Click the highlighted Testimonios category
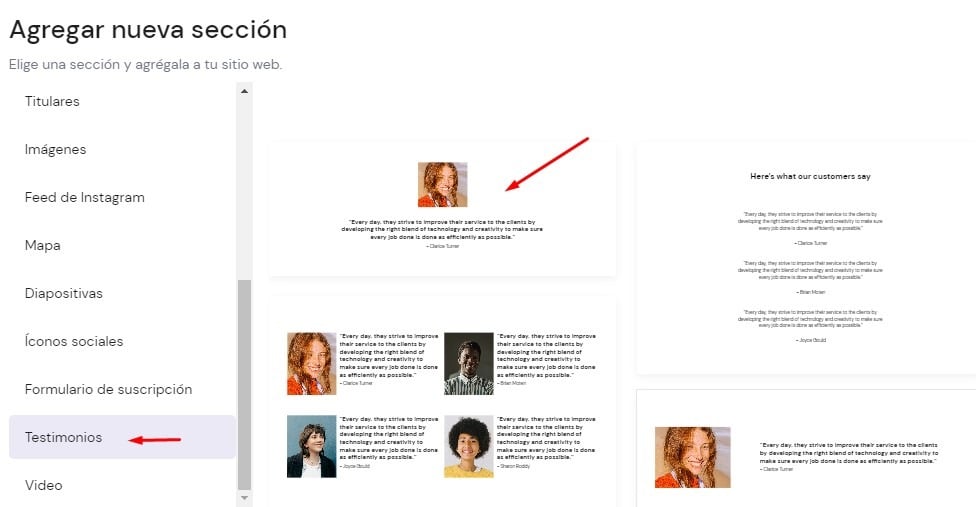This screenshot has height=507, width=976. click(x=63, y=437)
